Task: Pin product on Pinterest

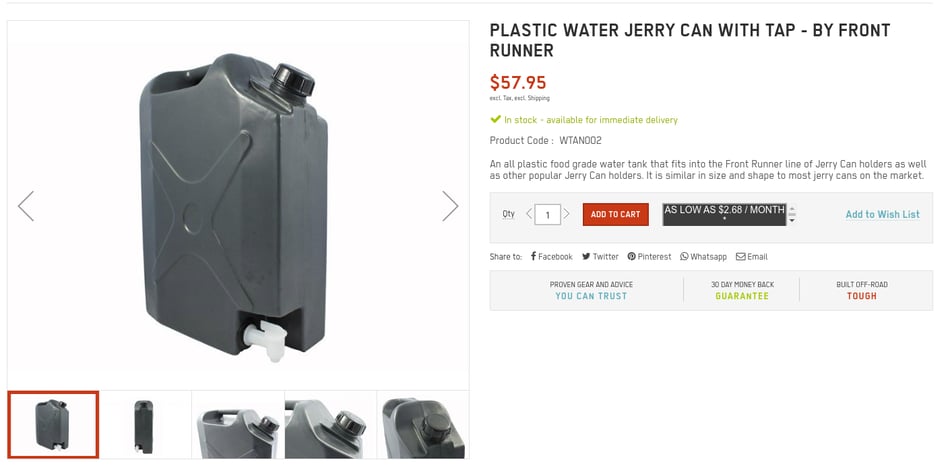Action: pos(649,257)
